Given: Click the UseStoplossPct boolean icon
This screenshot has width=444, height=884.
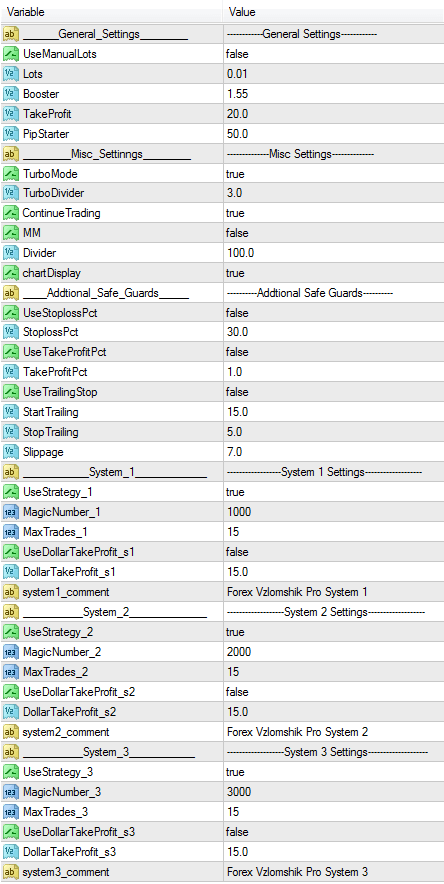Looking at the screenshot, I should click(11, 312).
